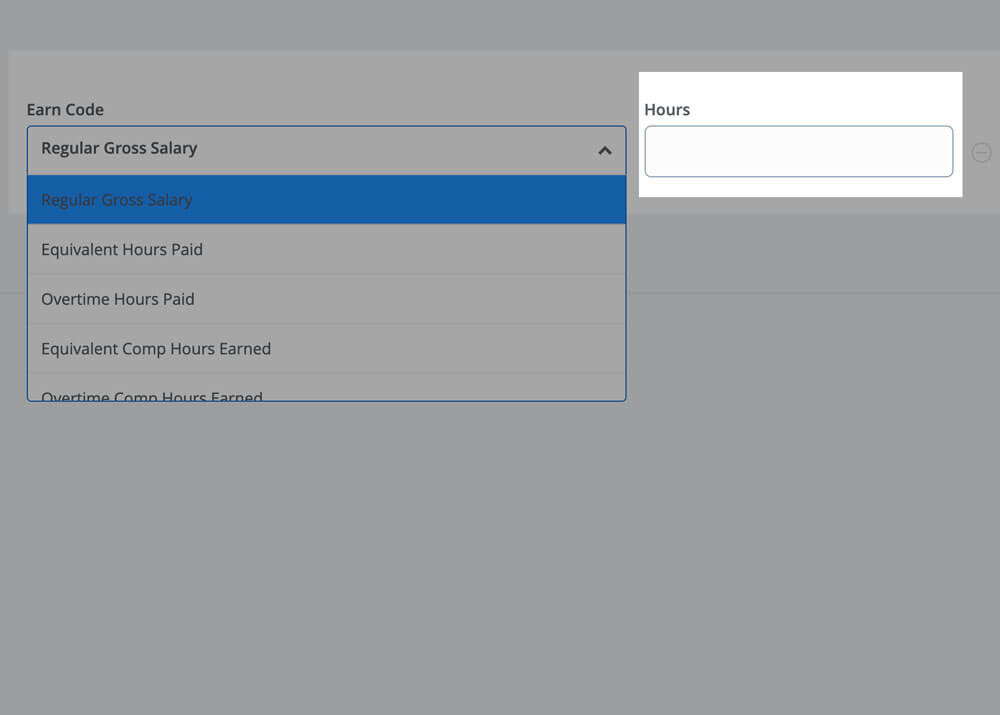This screenshot has width=1000, height=715.
Task: Click the Hours field label
Action: point(667,110)
